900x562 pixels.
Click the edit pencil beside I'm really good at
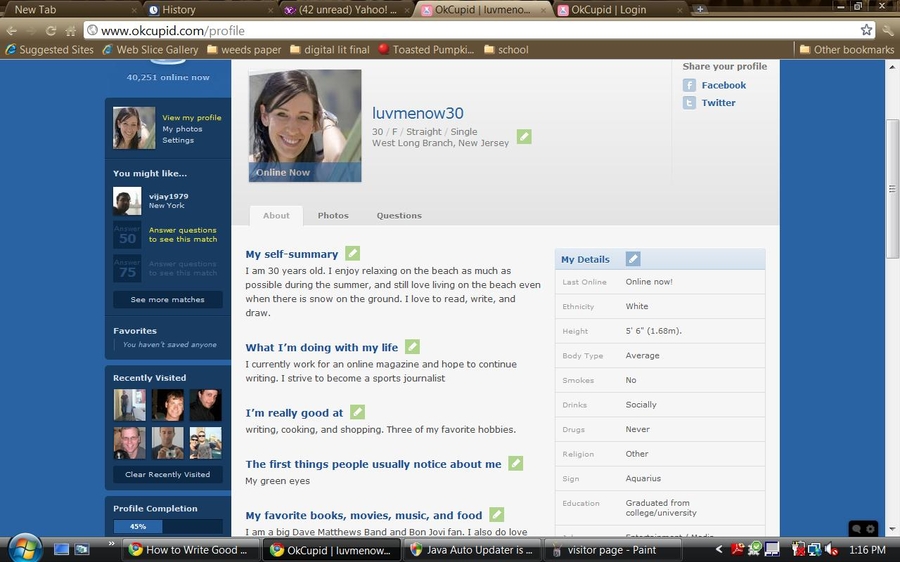click(357, 412)
